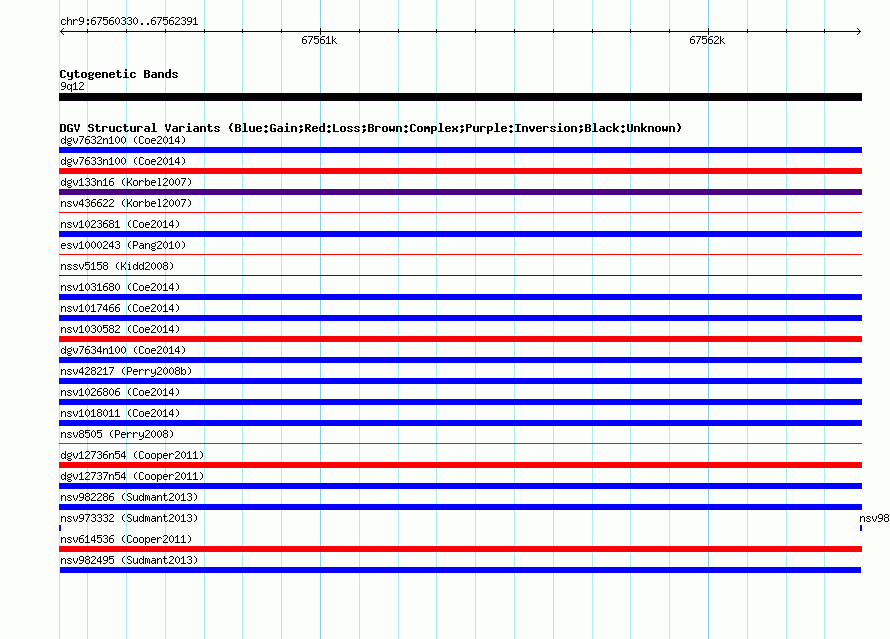
Task: Select the 9q12 band label
Action: [72, 86]
